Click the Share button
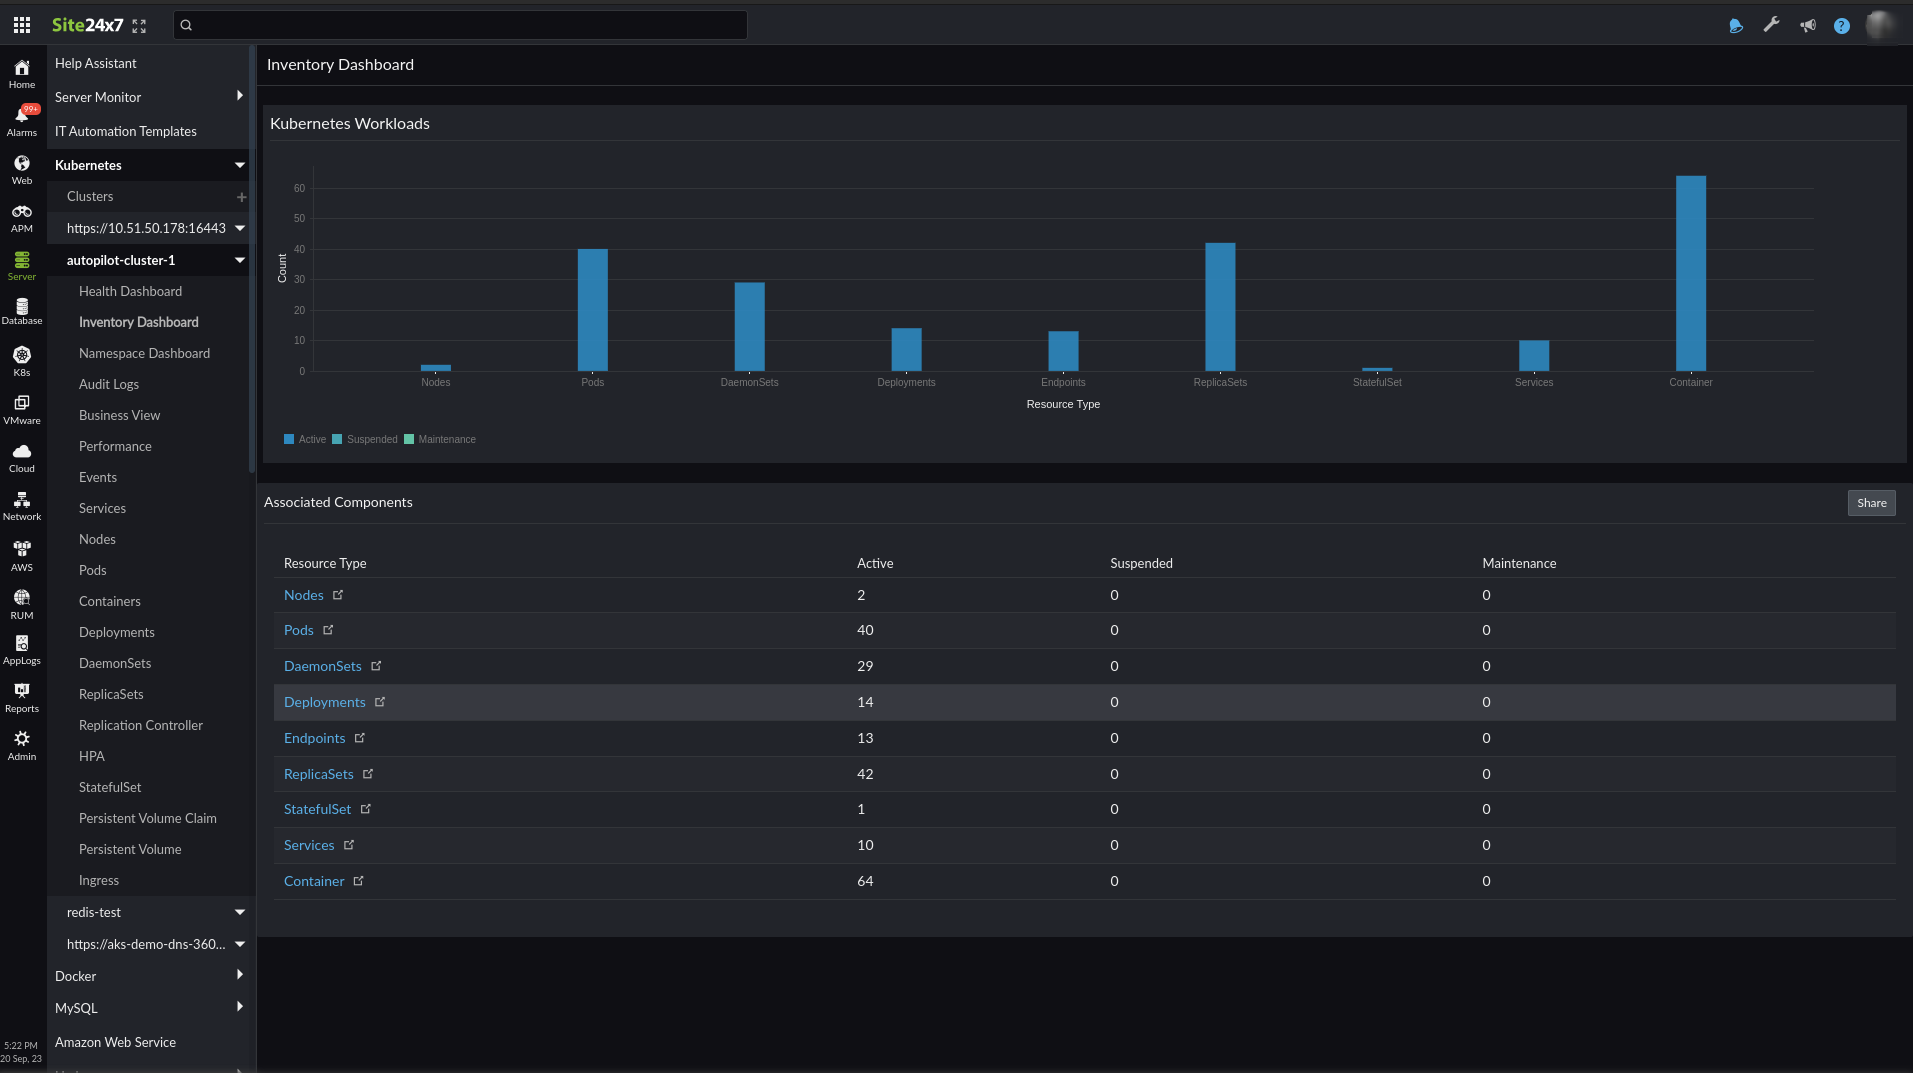This screenshot has height=1073, width=1913. click(x=1869, y=502)
